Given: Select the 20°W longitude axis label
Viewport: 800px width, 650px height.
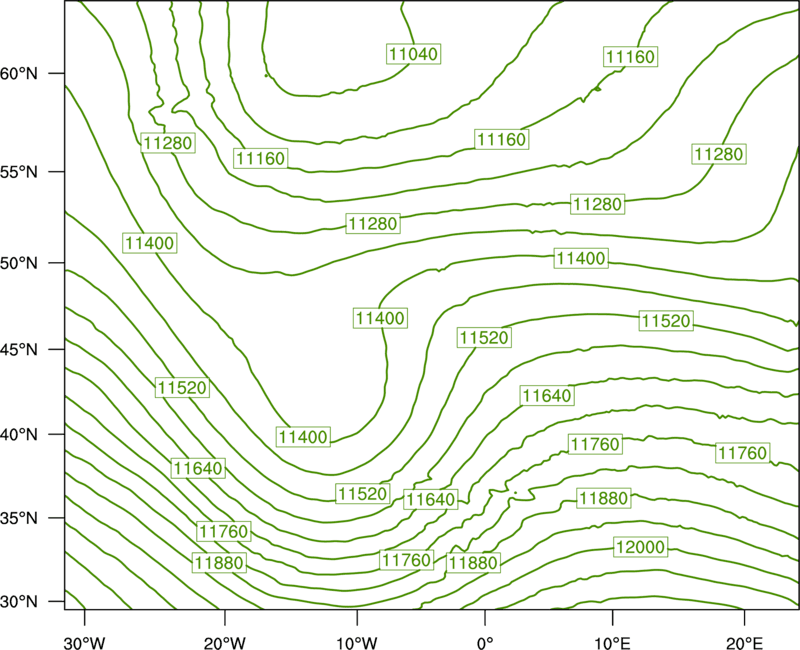Looking at the screenshot, I should tap(224, 642).
